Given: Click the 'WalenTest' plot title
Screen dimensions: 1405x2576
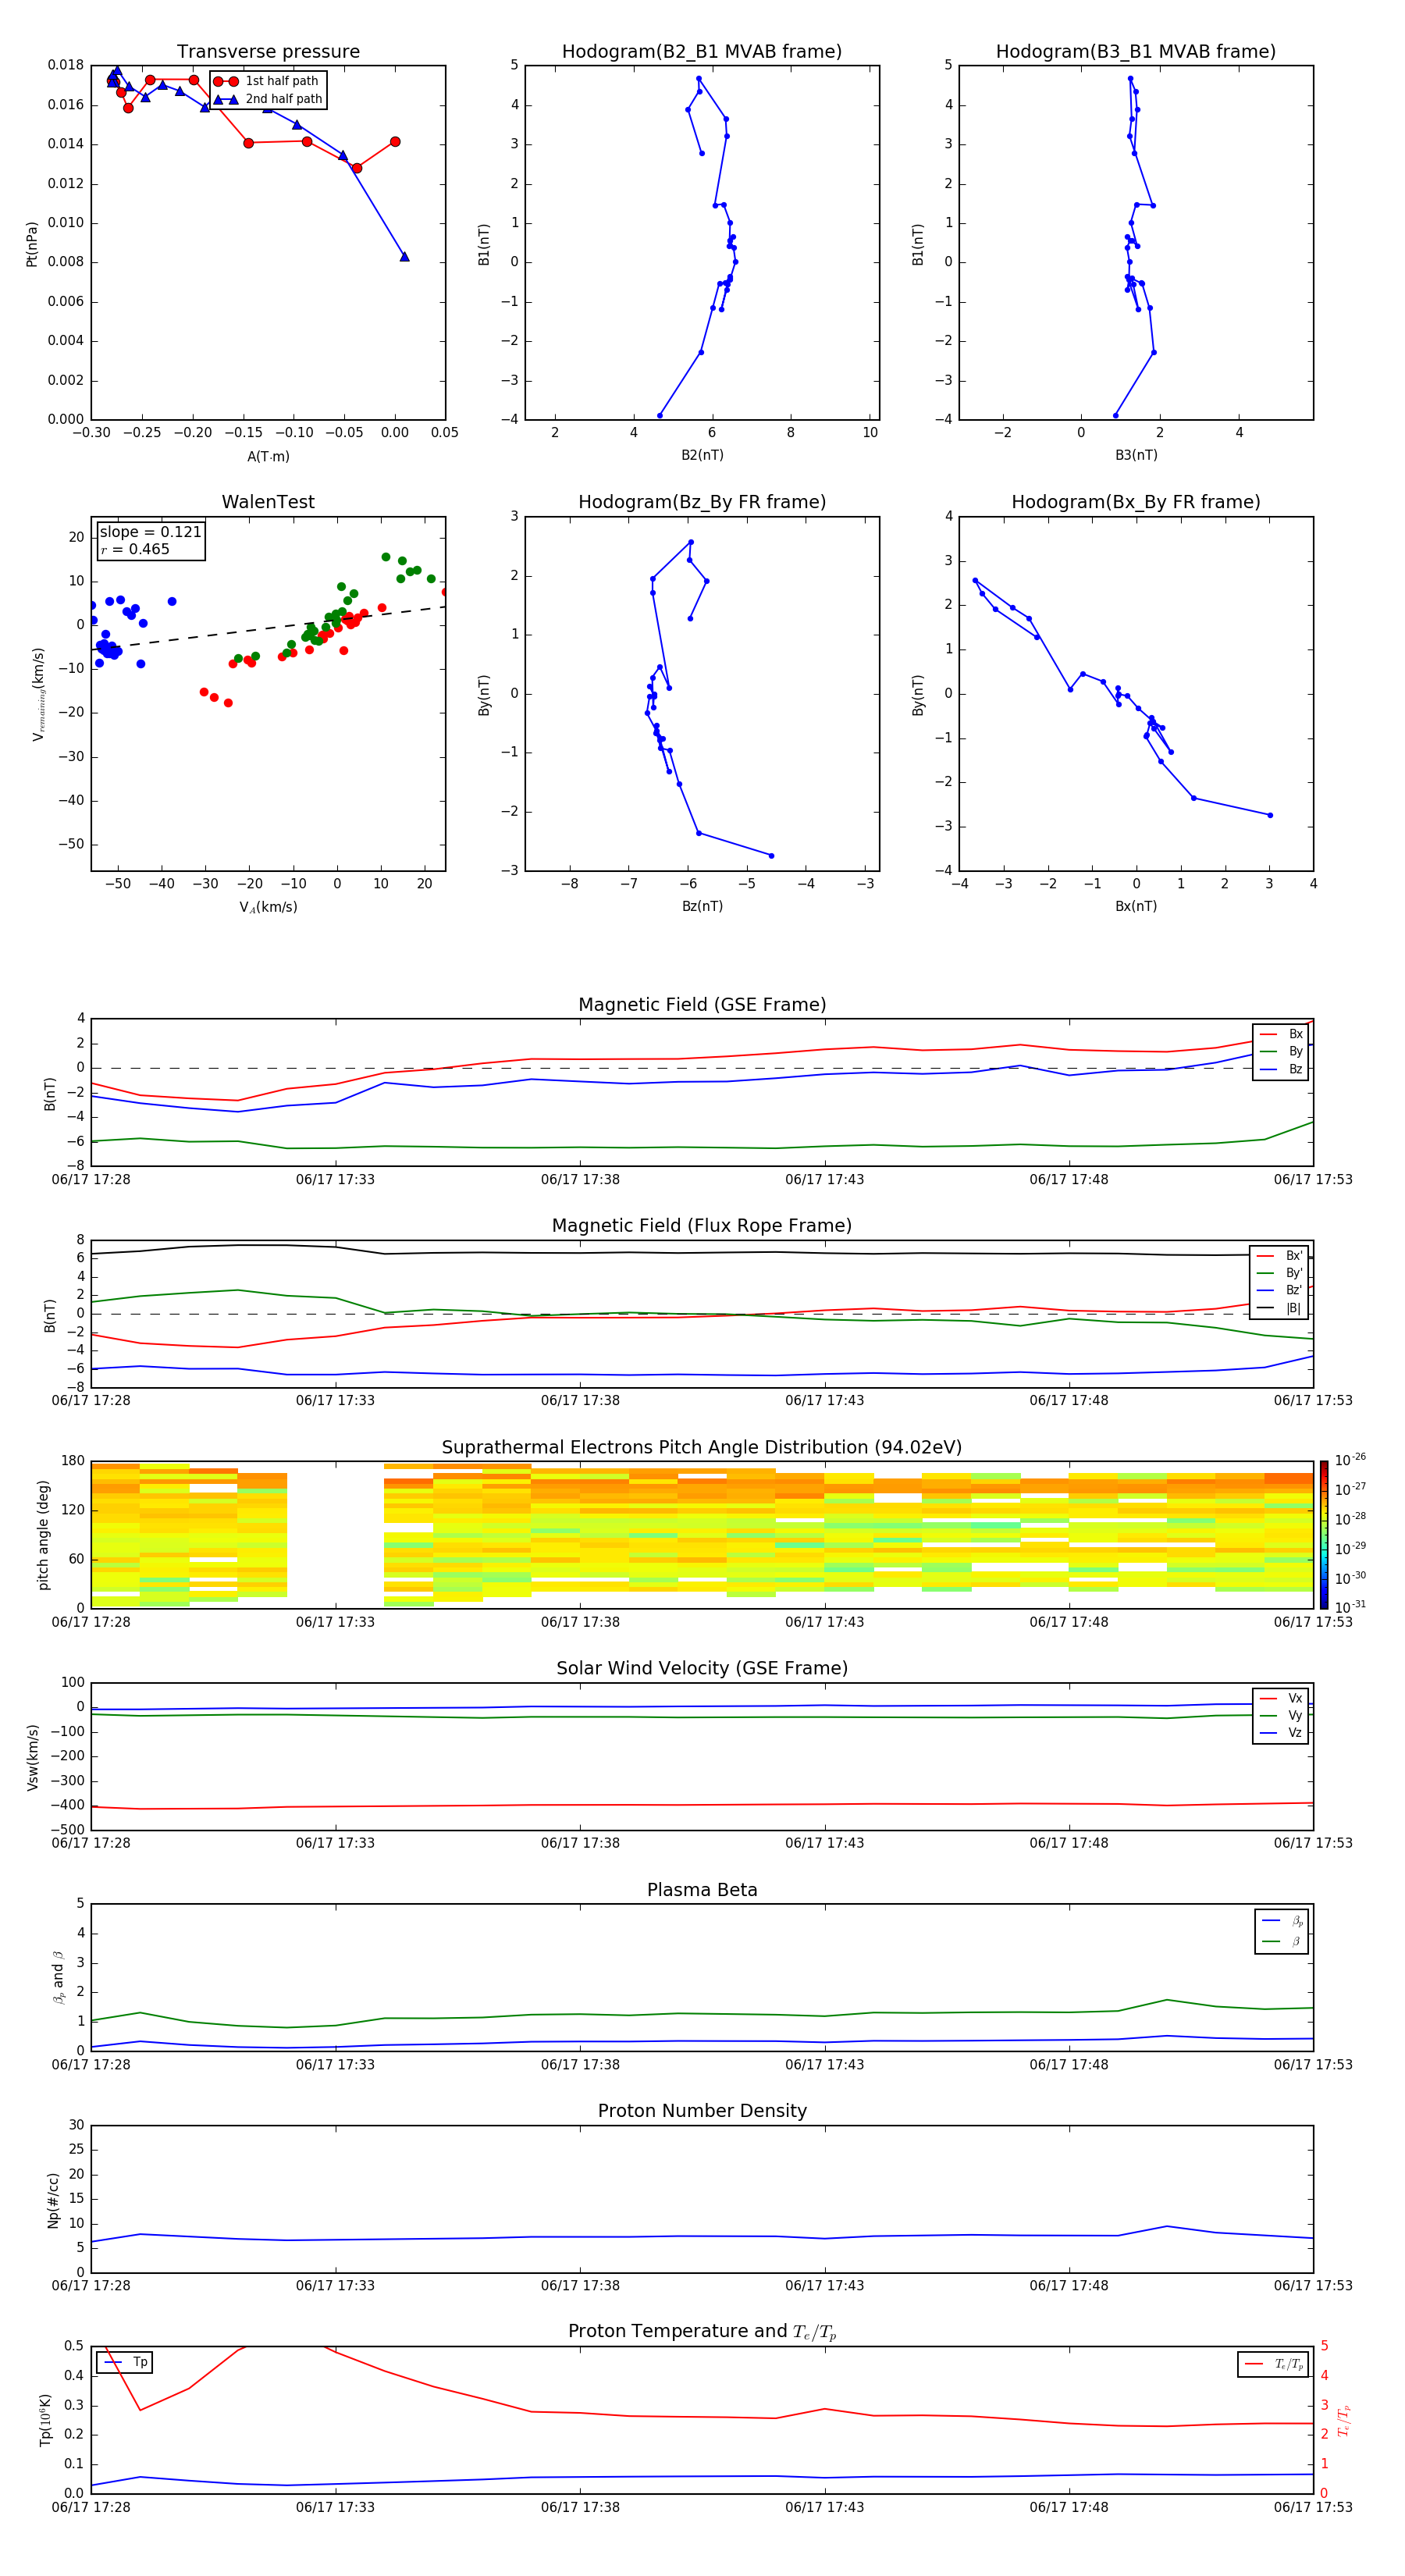Looking at the screenshot, I should [268, 502].
